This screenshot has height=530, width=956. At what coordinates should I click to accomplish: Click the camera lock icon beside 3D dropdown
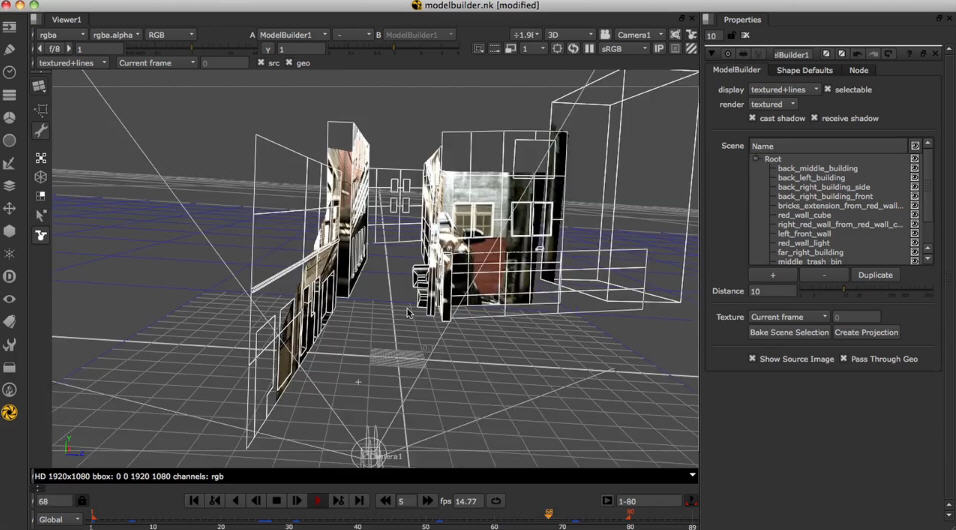605,35
